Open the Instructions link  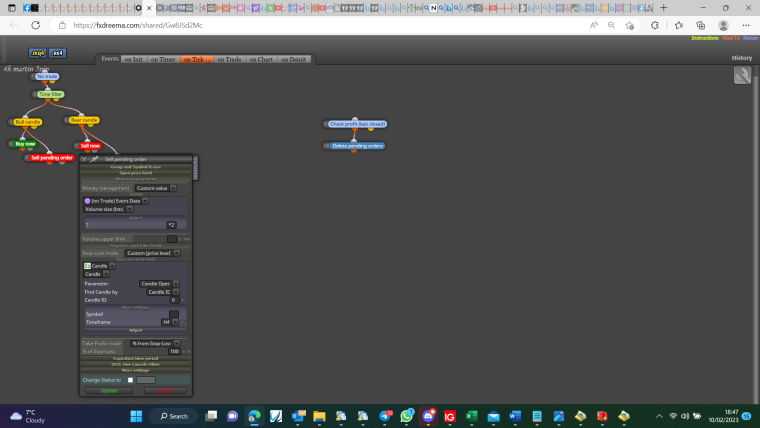(x=705, y=38)
